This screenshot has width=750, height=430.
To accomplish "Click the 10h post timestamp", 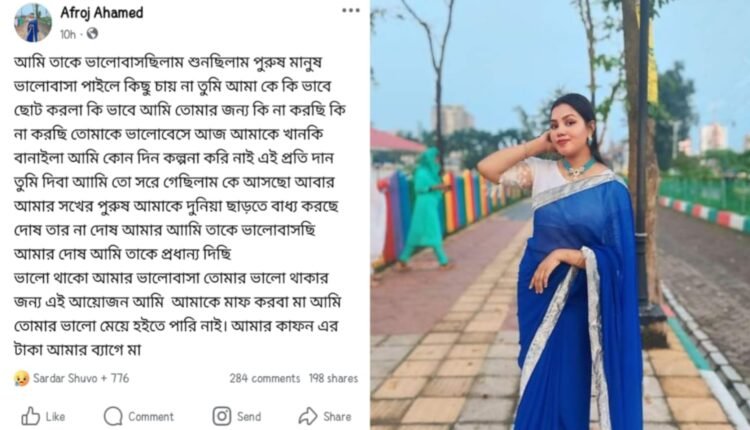I will 68,34.
